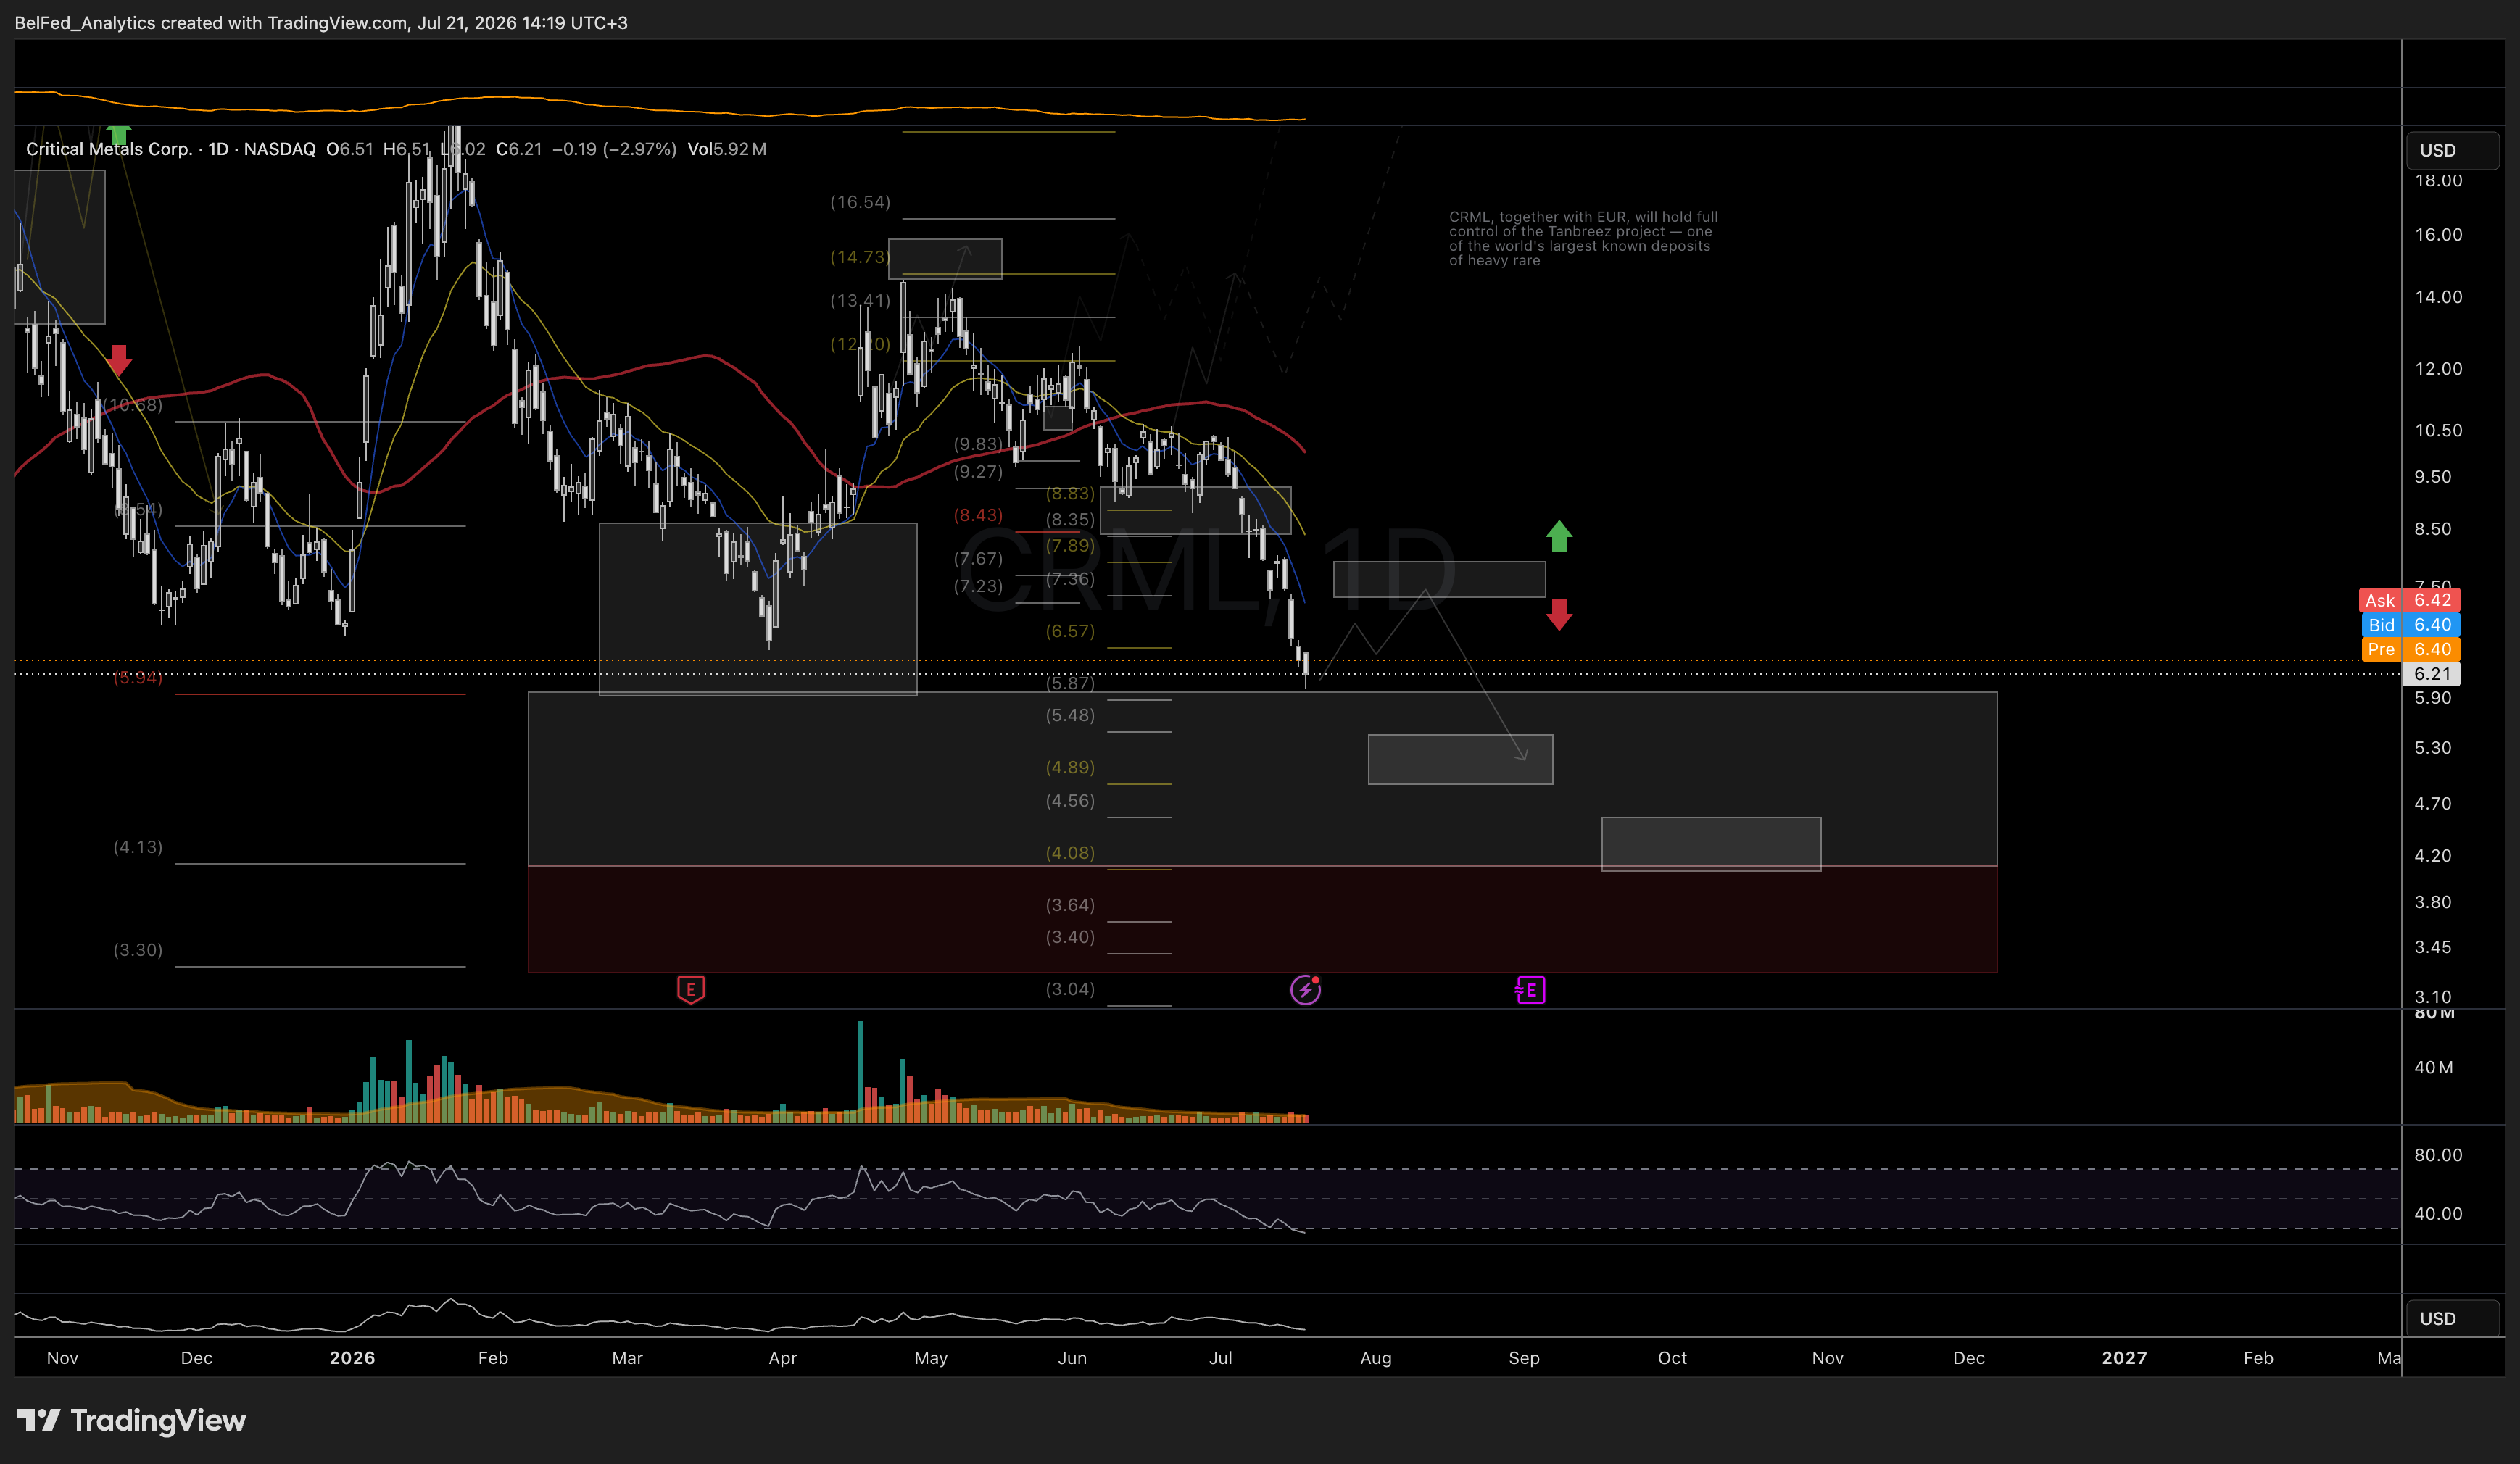
Task: Select the green up arrow near Sep
Action: [1559, 536]
